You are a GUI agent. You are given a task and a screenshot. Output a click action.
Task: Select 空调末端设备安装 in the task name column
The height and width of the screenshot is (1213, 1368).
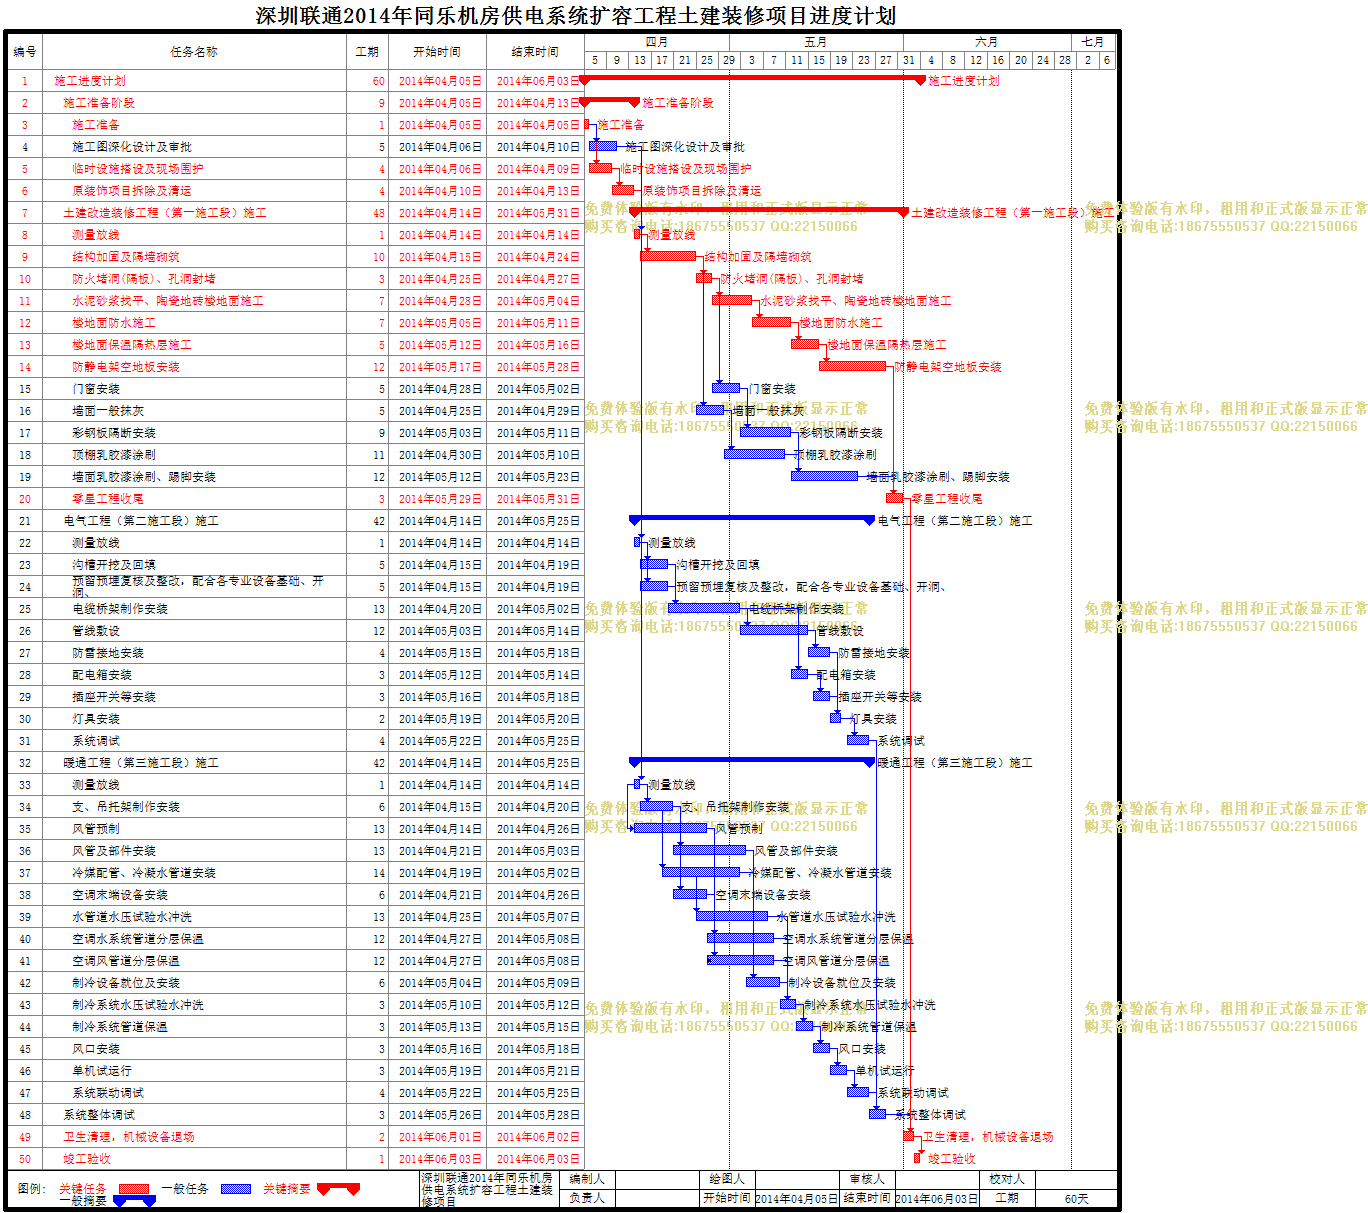coord(120,895)
